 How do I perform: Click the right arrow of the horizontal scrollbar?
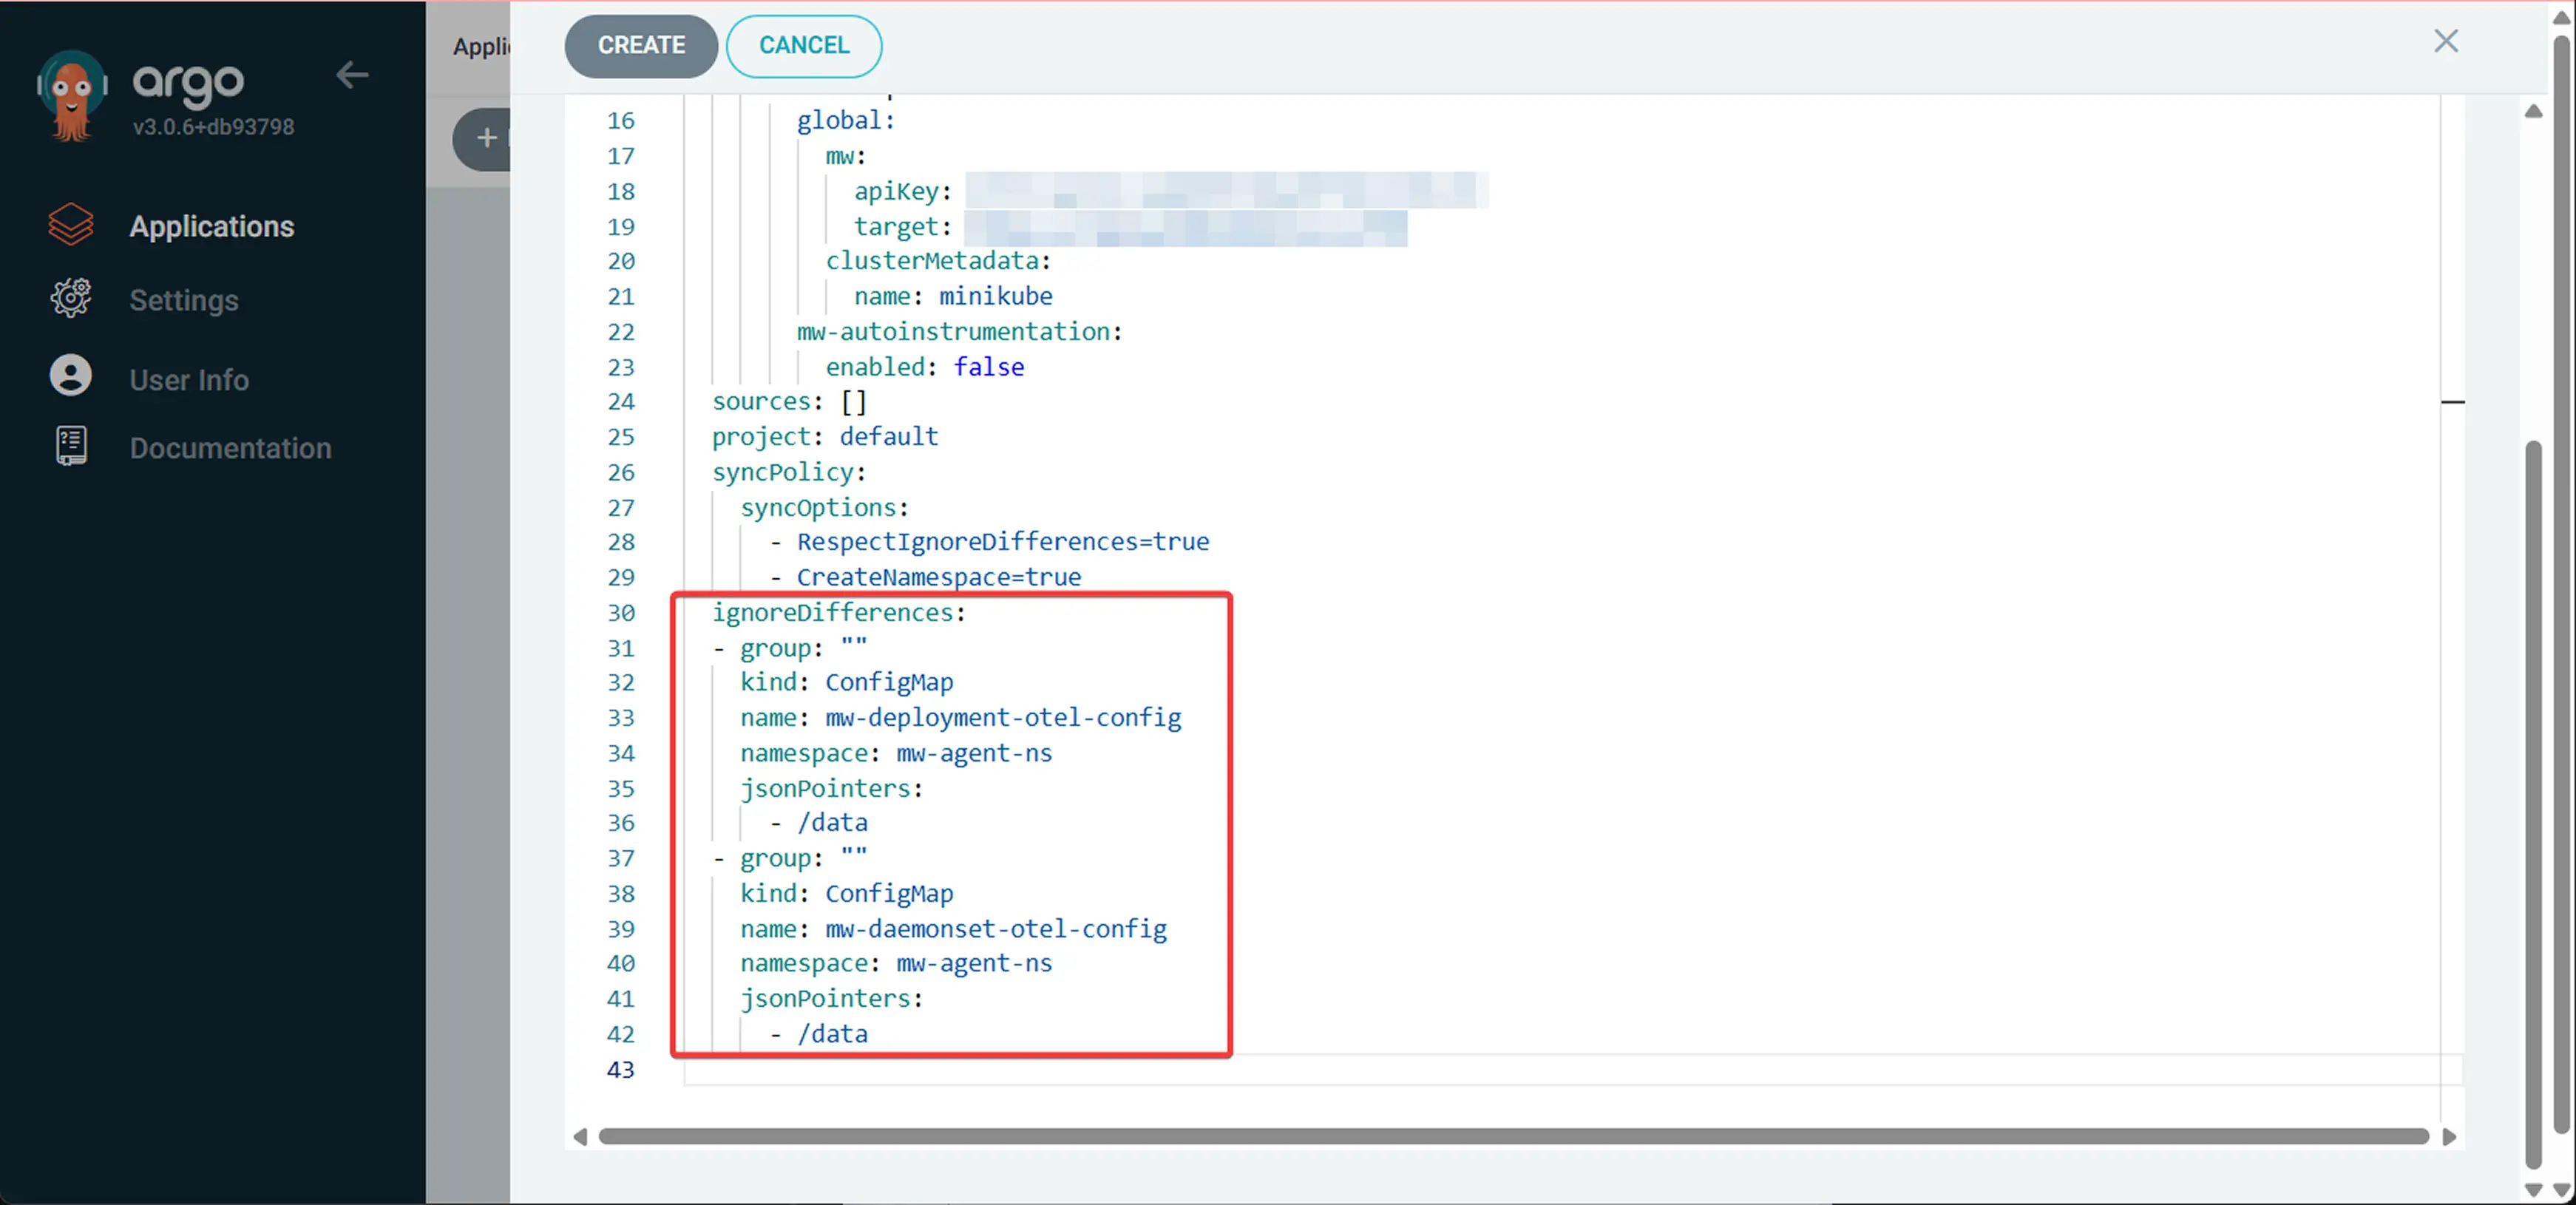[2450, 1137]
